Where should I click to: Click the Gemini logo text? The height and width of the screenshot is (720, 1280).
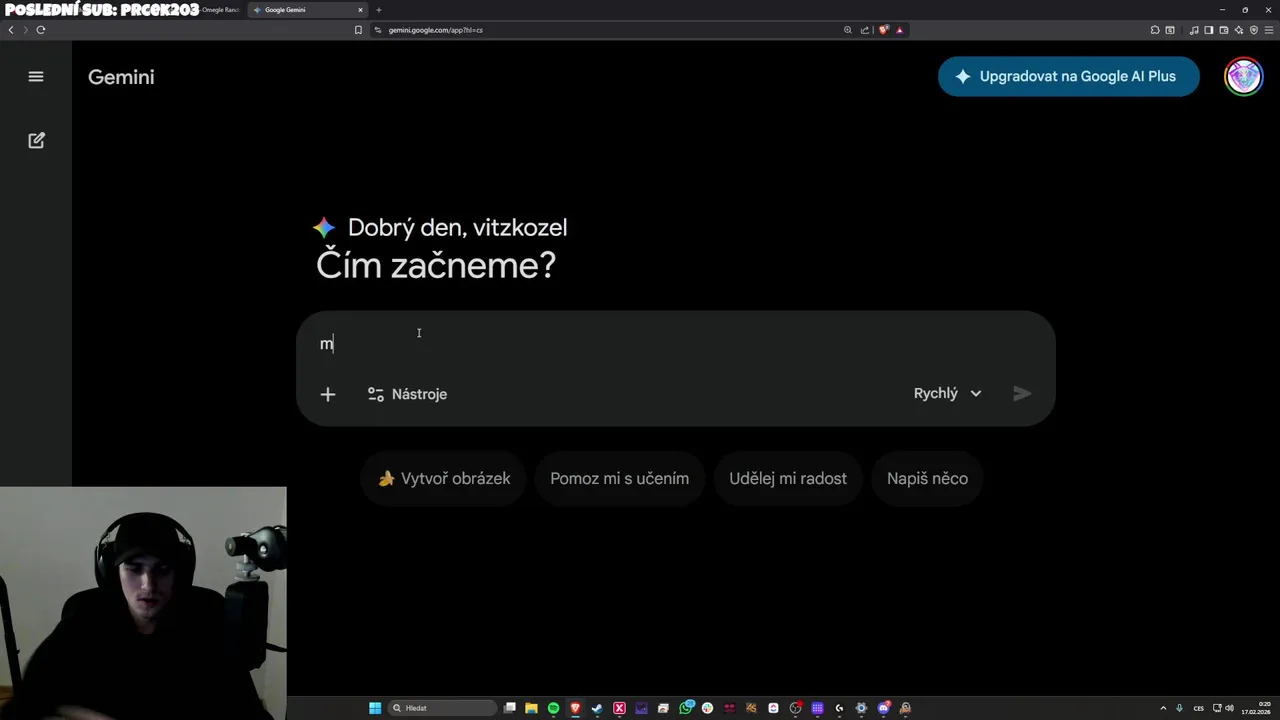click(x=121, y=77)
